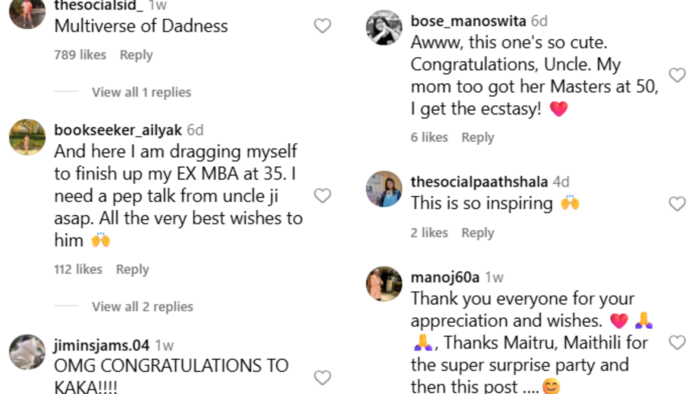Like jiminsjams.04's congratulations comment

coord(322,377)
